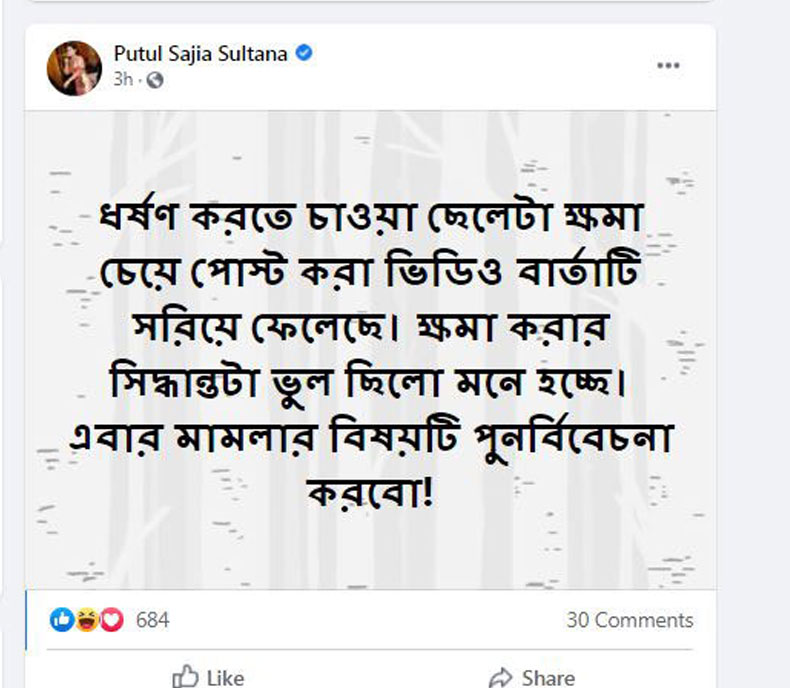The height and width of the screenshot is (688, 790).
Task: Click the red Love heart reaction
Action: [111, 620]
